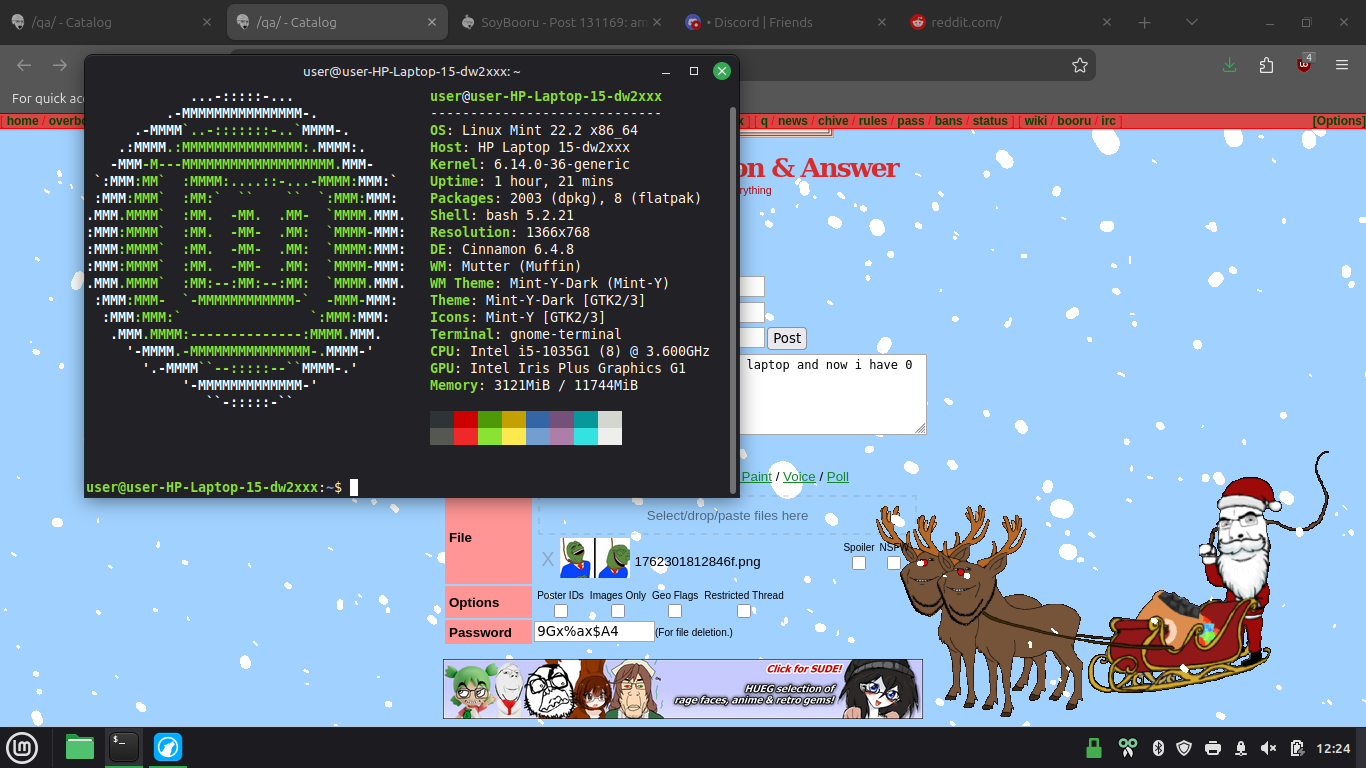Click the Extensions puzzle piece icon
This screenshot has height=768, width=1366.
point(1267,65)
